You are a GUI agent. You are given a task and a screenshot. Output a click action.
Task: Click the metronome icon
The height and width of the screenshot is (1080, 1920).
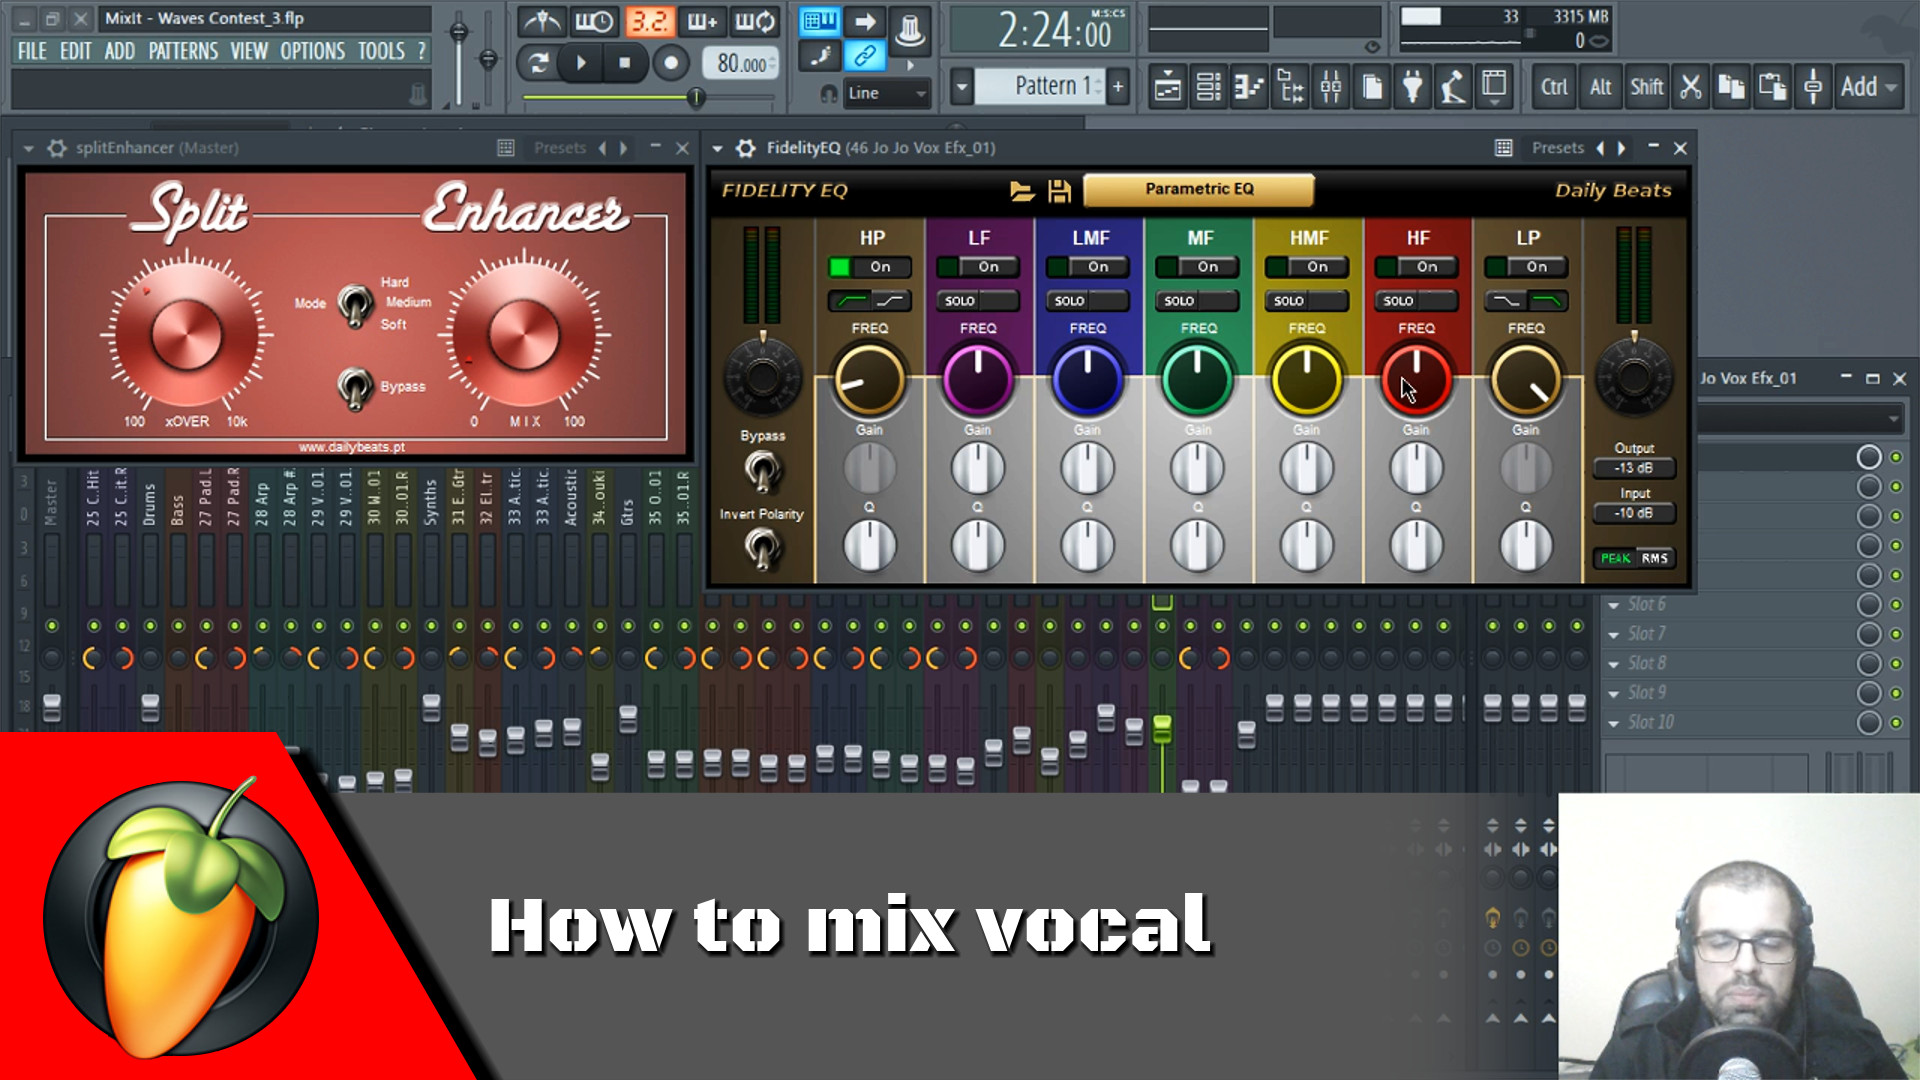(x=542, y=21)
